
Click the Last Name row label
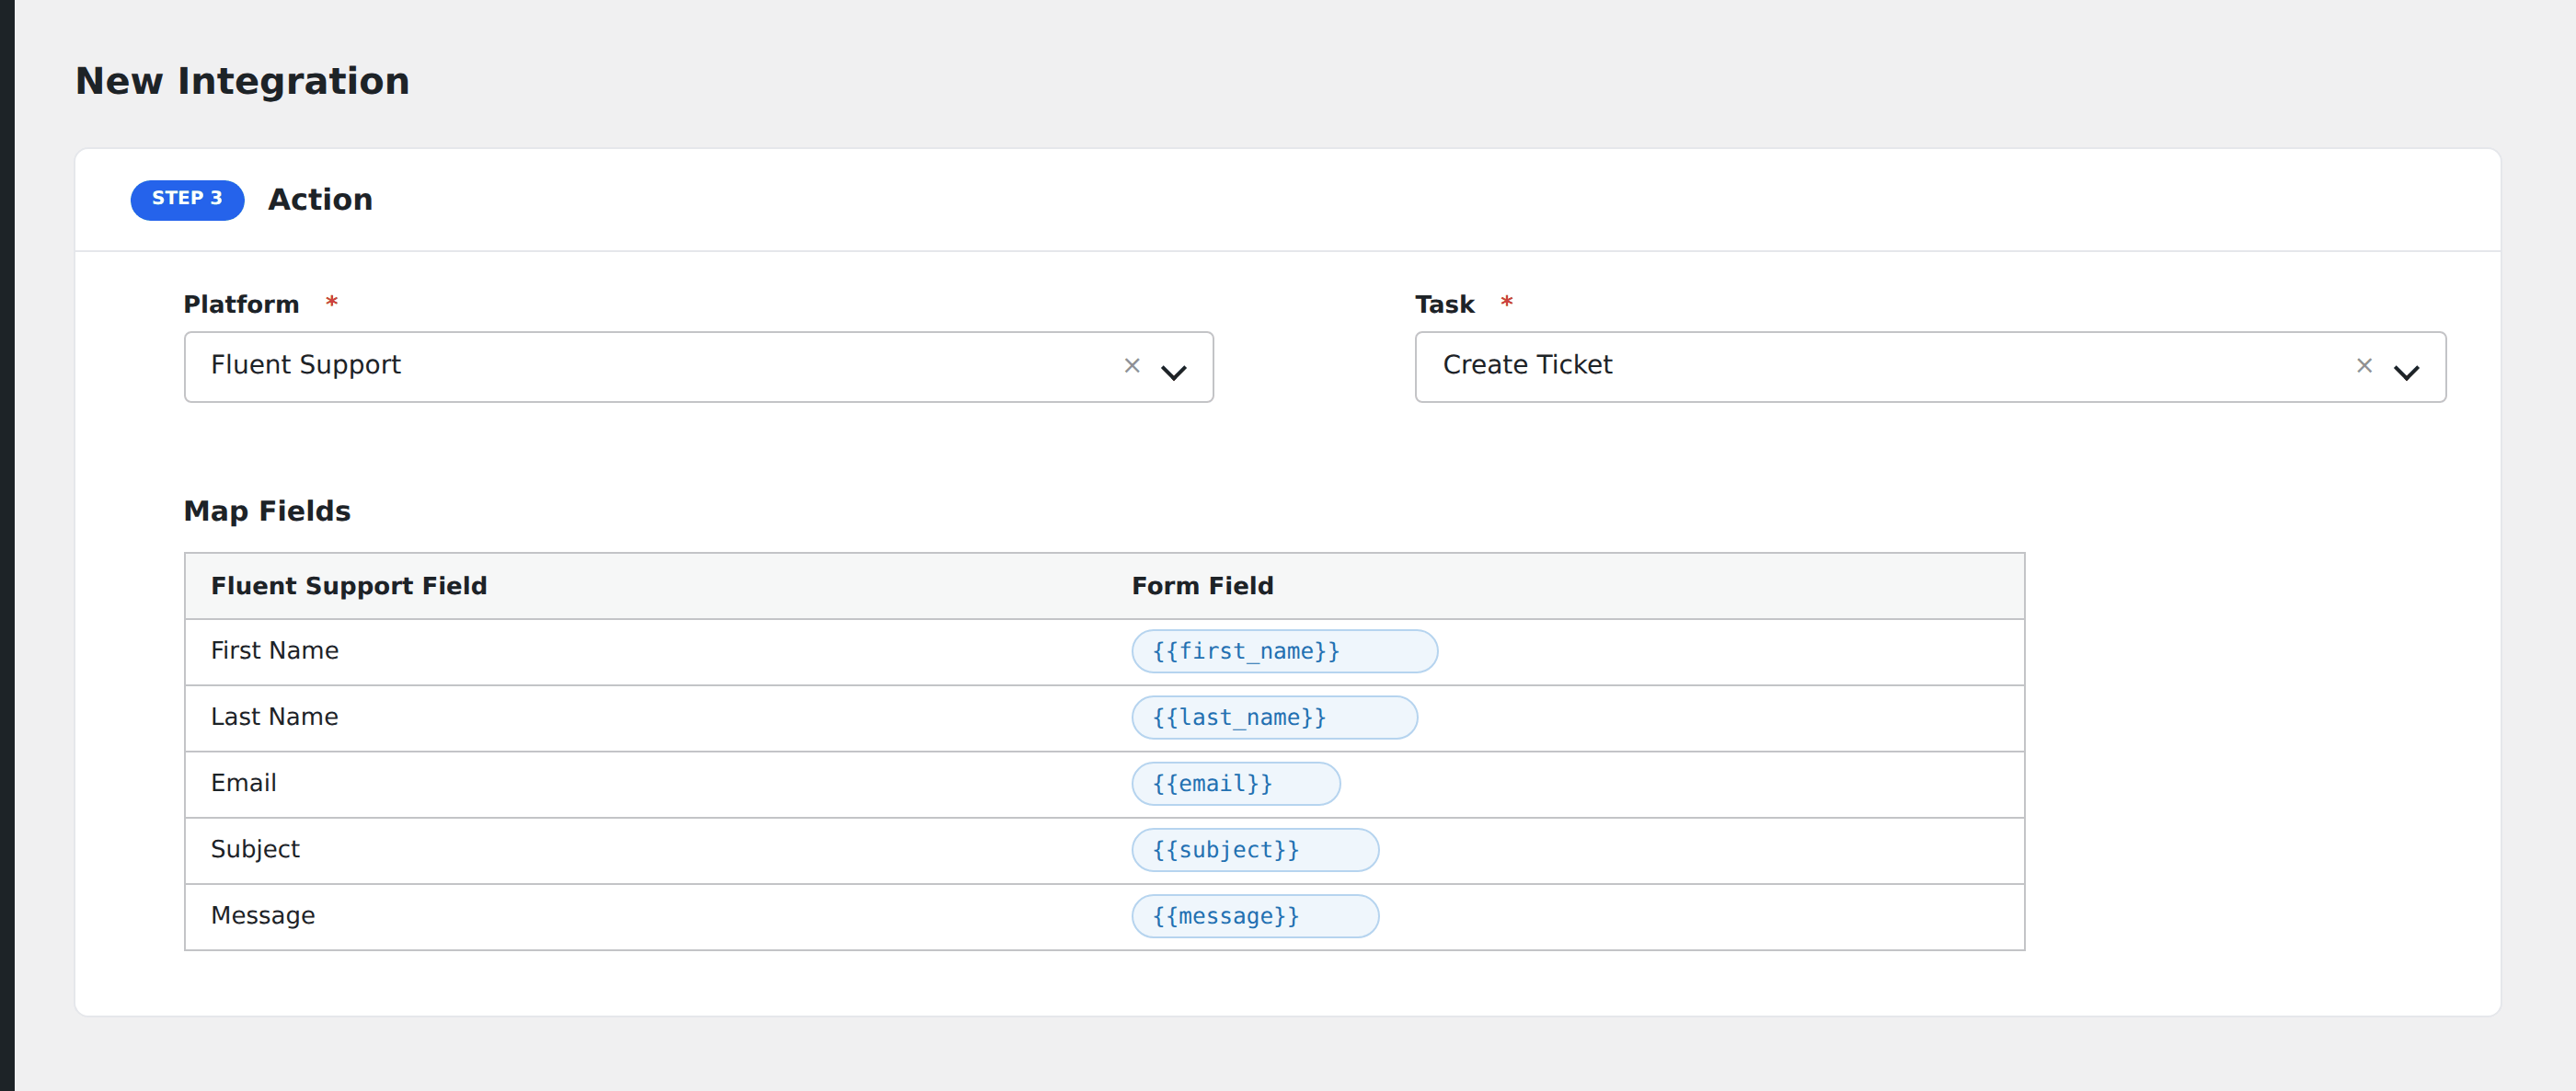click(x=274, y=717)
